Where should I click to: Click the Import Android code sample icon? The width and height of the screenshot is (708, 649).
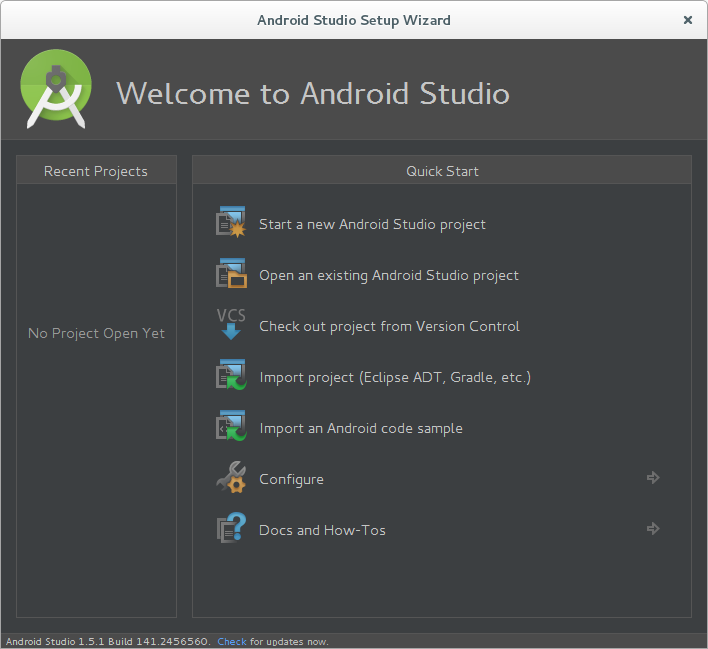[x=231, y=426]
